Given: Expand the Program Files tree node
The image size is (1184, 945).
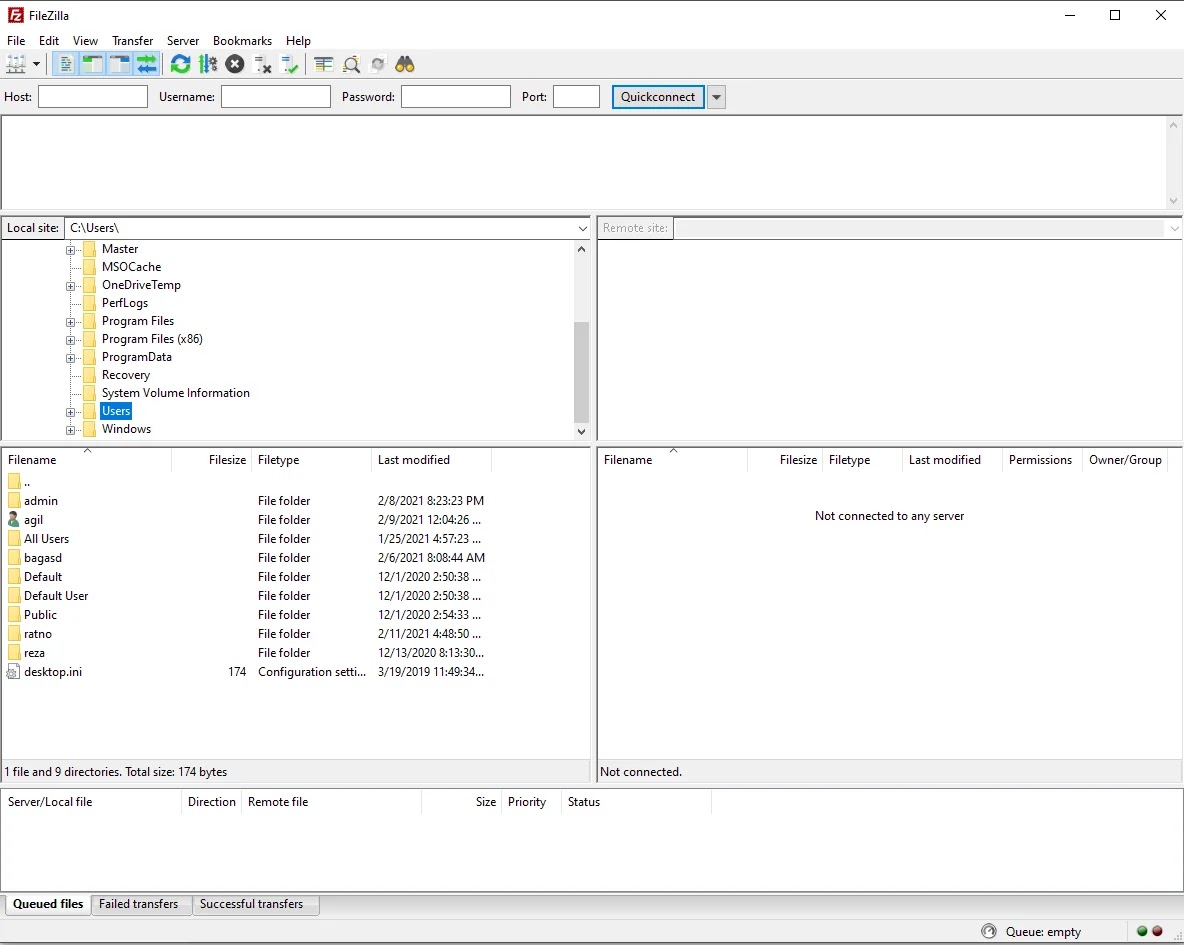Looking at the screenshot, I should (x=70, y=323).
